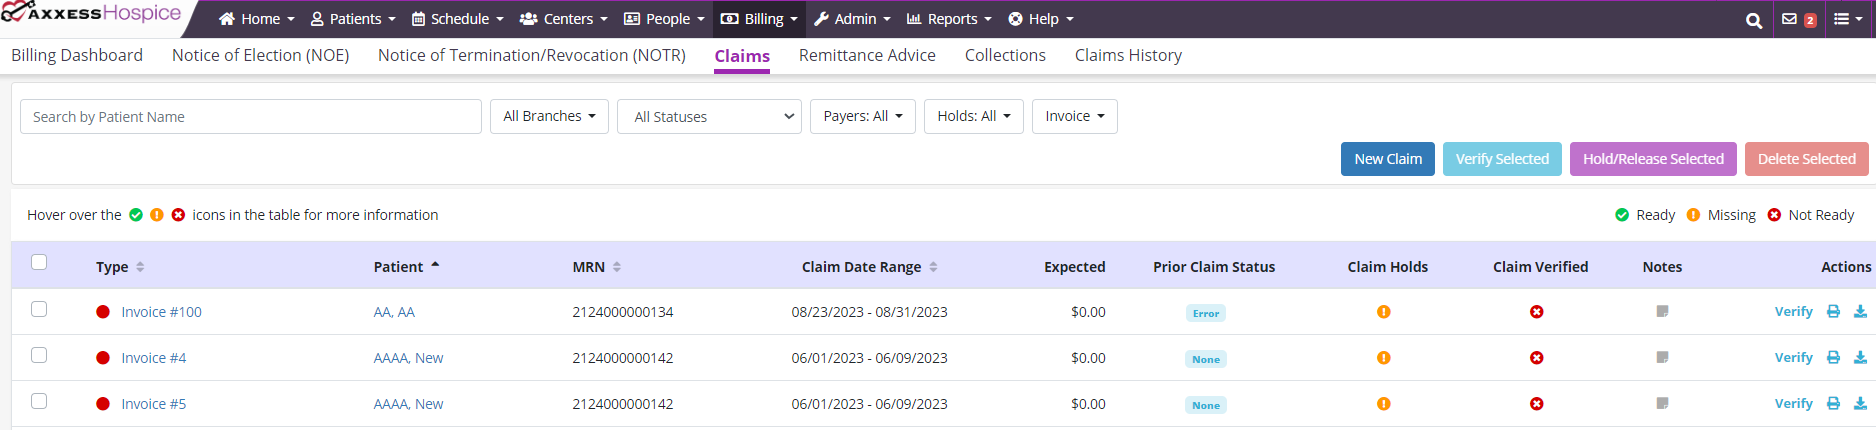Switch to the Remittance Advice tab
Image resolution: width=1876 pixels, height=430 pixels.
tap(867, 55)
